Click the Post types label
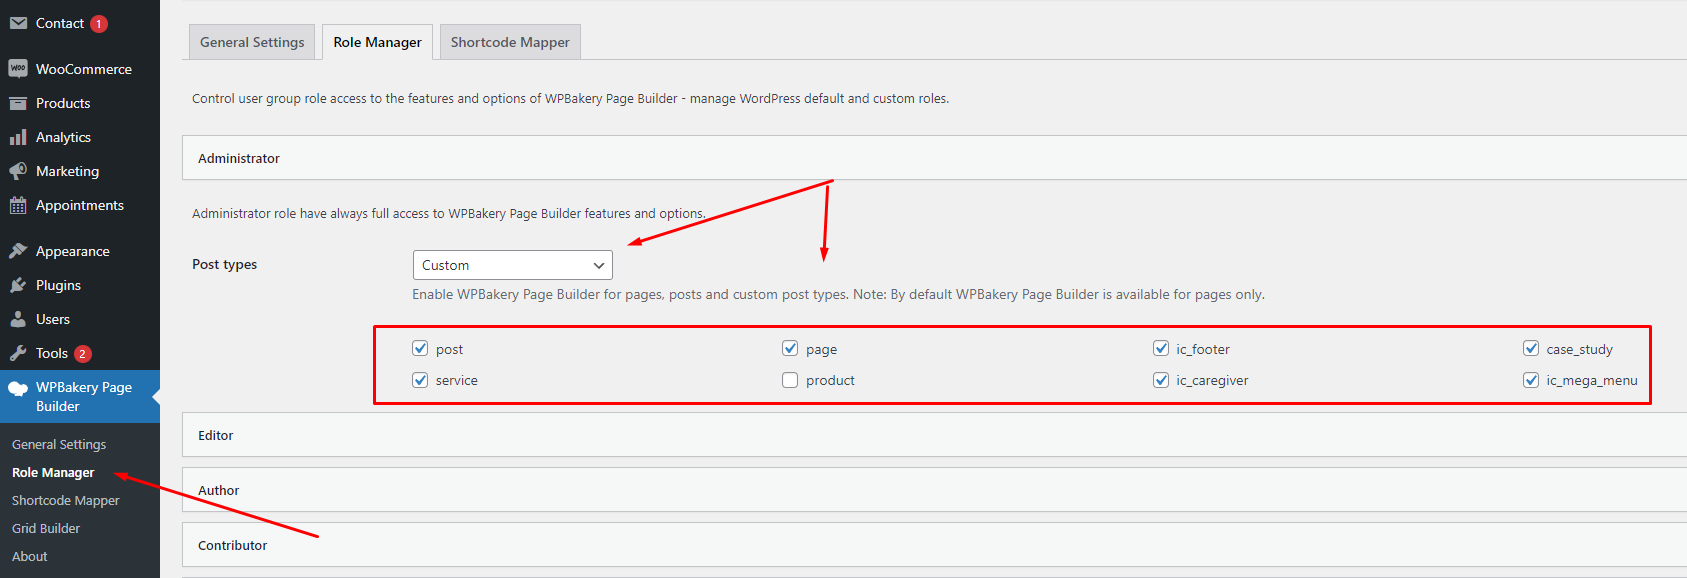Viewport: 1687px width, 578px height. point(224,264)
